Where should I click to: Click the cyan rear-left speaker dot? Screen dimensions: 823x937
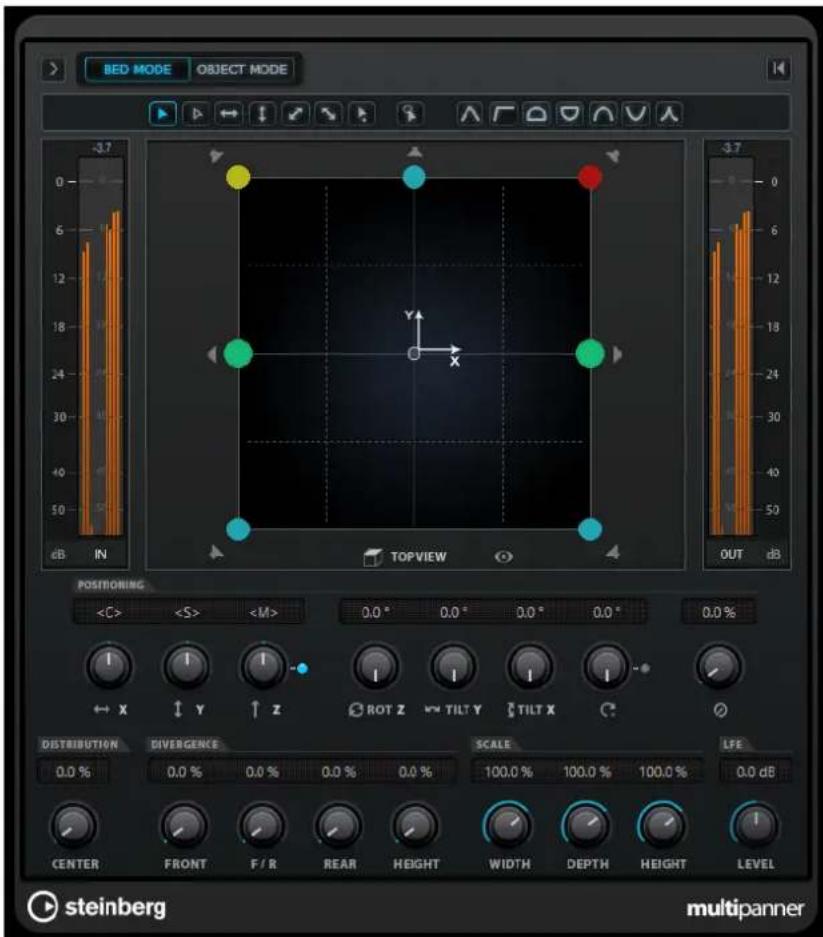coord(238,529)
